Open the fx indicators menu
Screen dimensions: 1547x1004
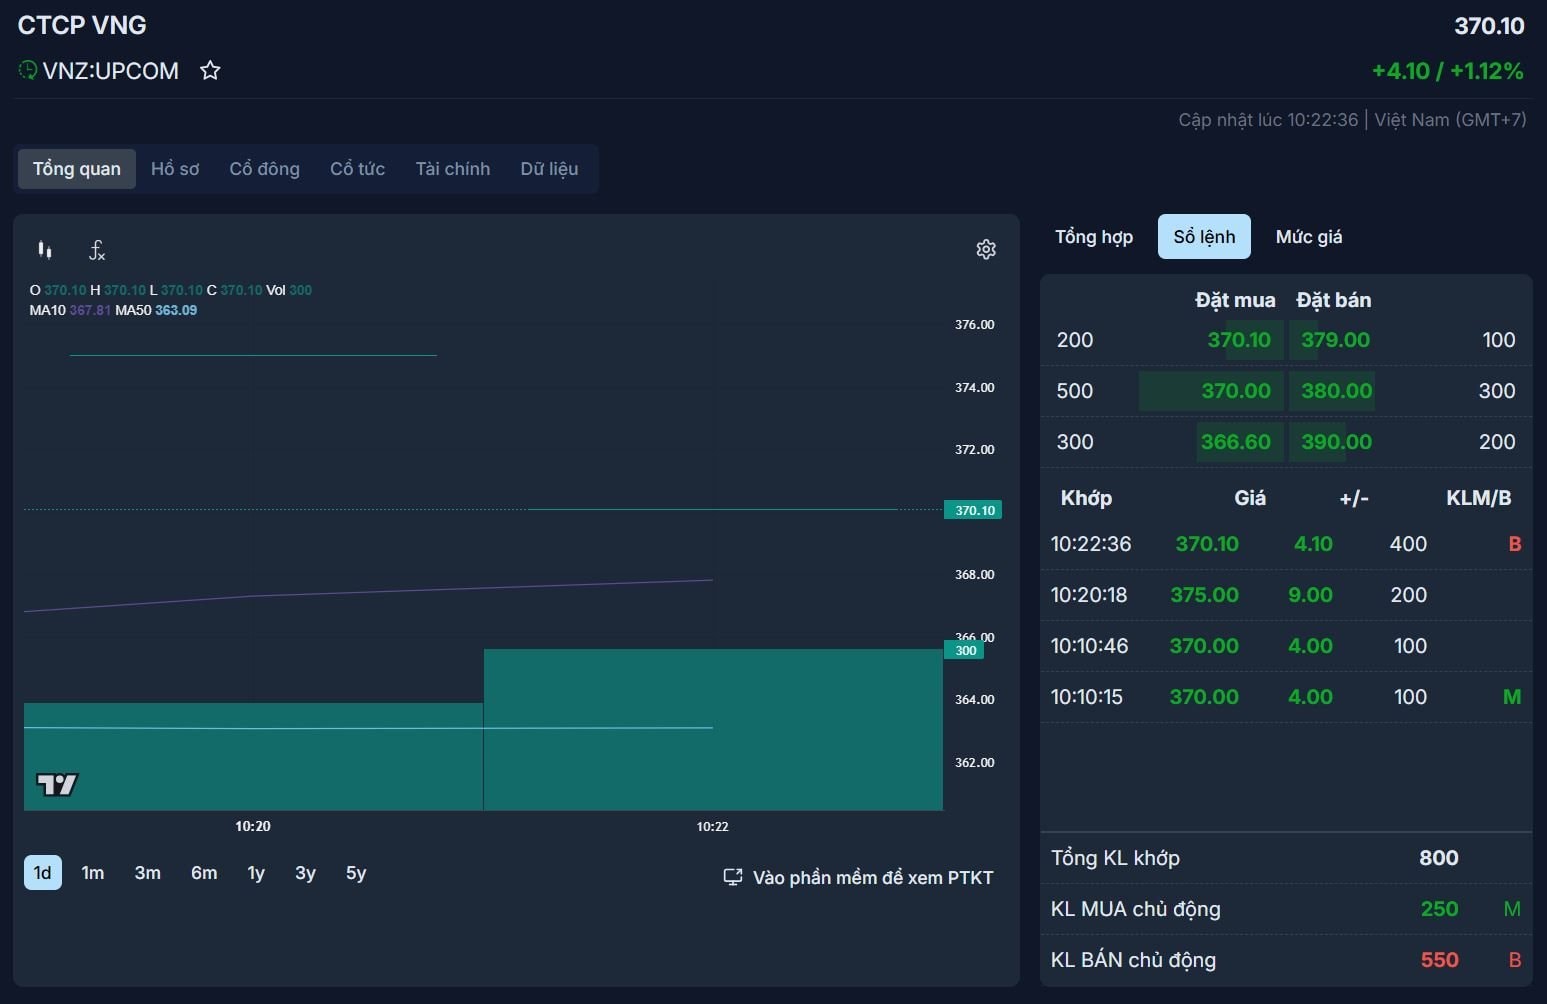coord(97,250)
